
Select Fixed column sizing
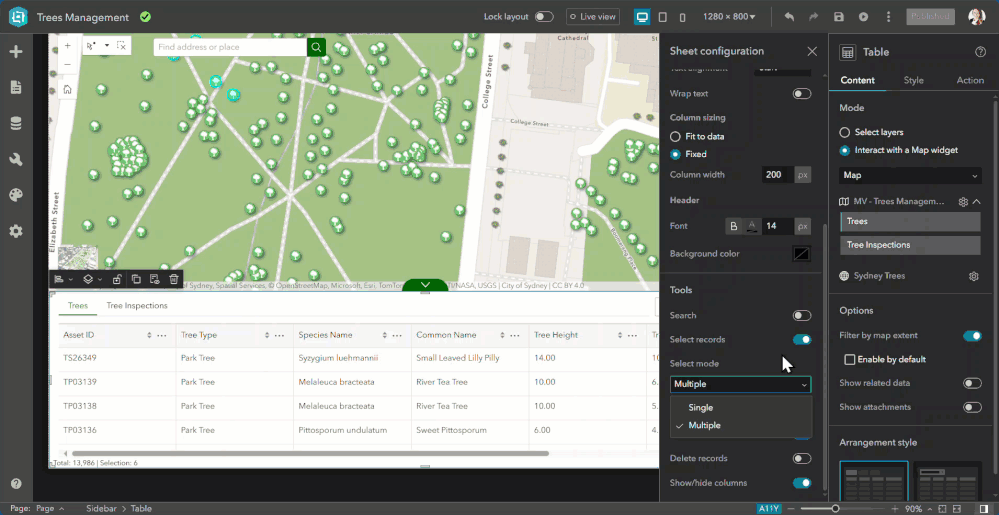coord(675,154)
